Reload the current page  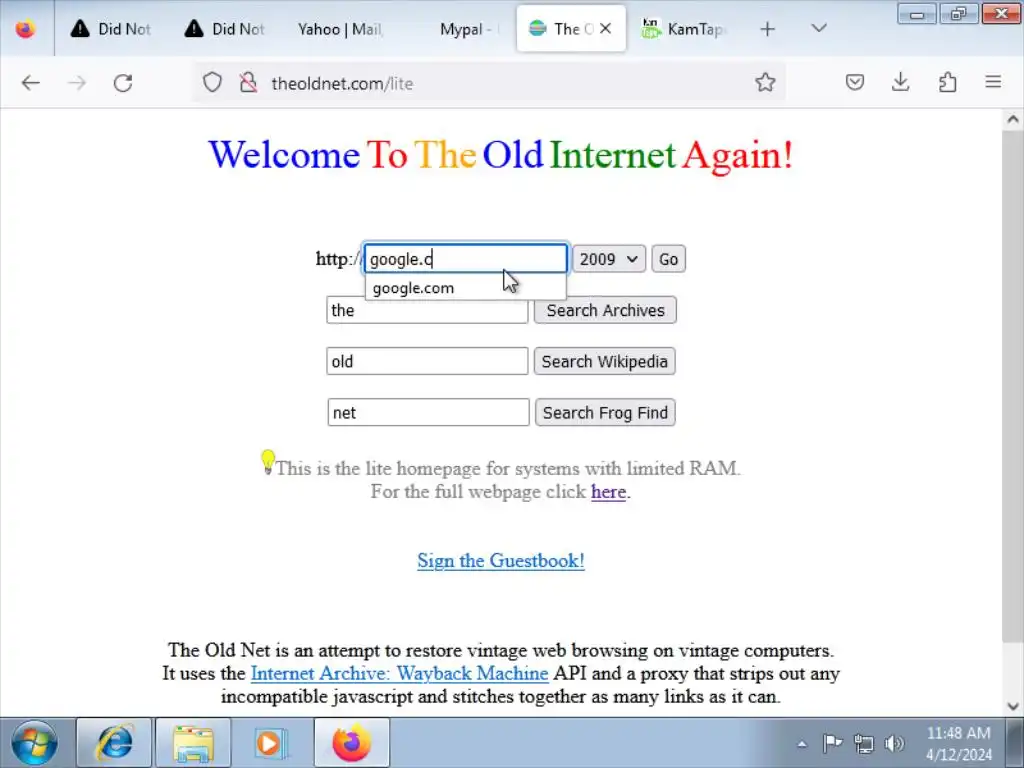coord(123,83)
